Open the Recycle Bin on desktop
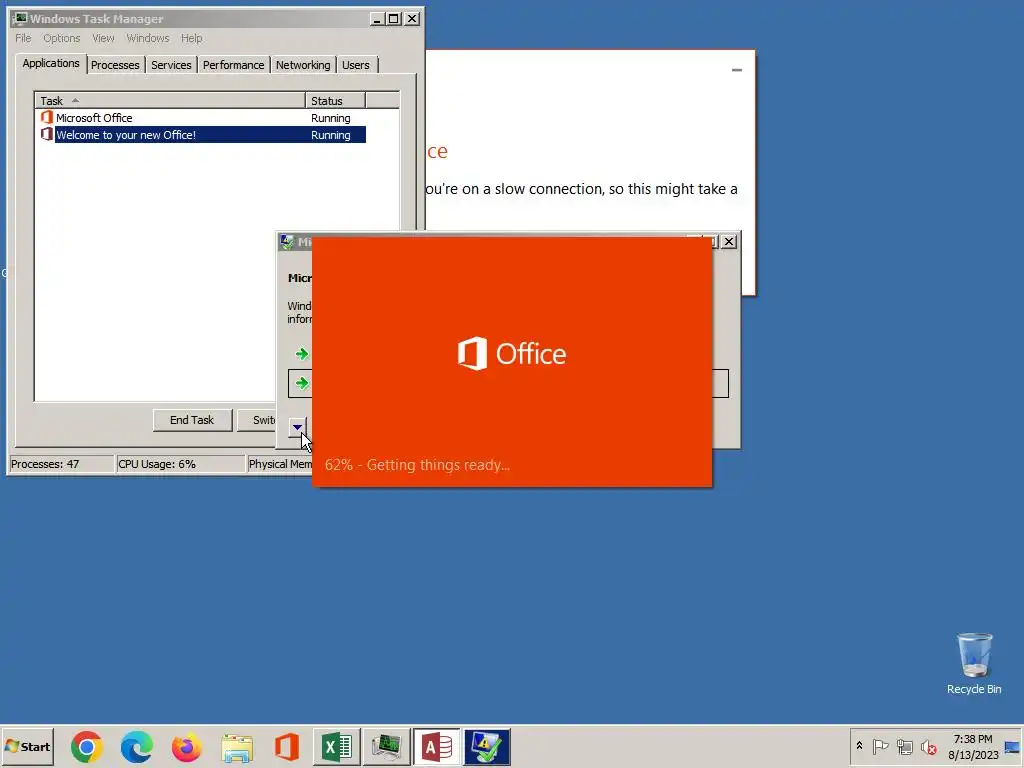This screenshot has height=768, width=1024. tap(974, 663)
